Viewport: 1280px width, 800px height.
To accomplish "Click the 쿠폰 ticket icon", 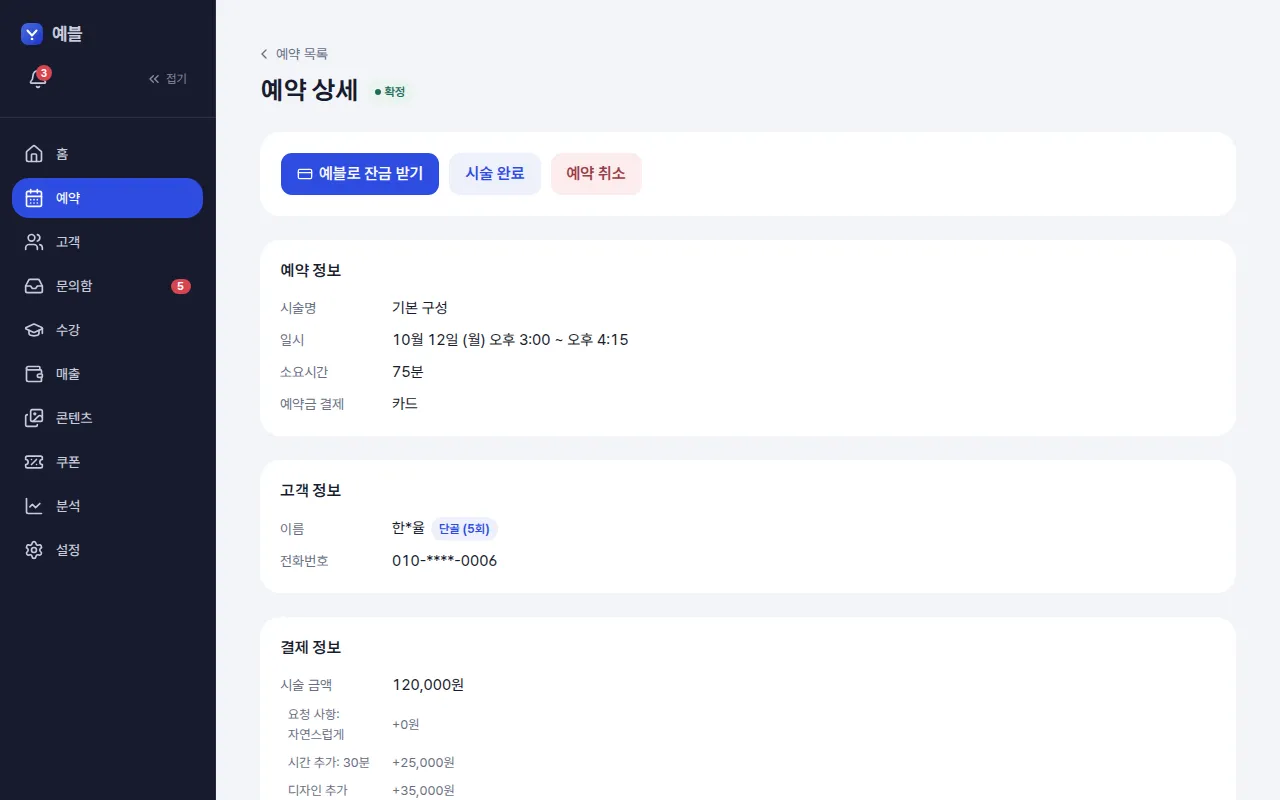I will (x=34, y=462).
